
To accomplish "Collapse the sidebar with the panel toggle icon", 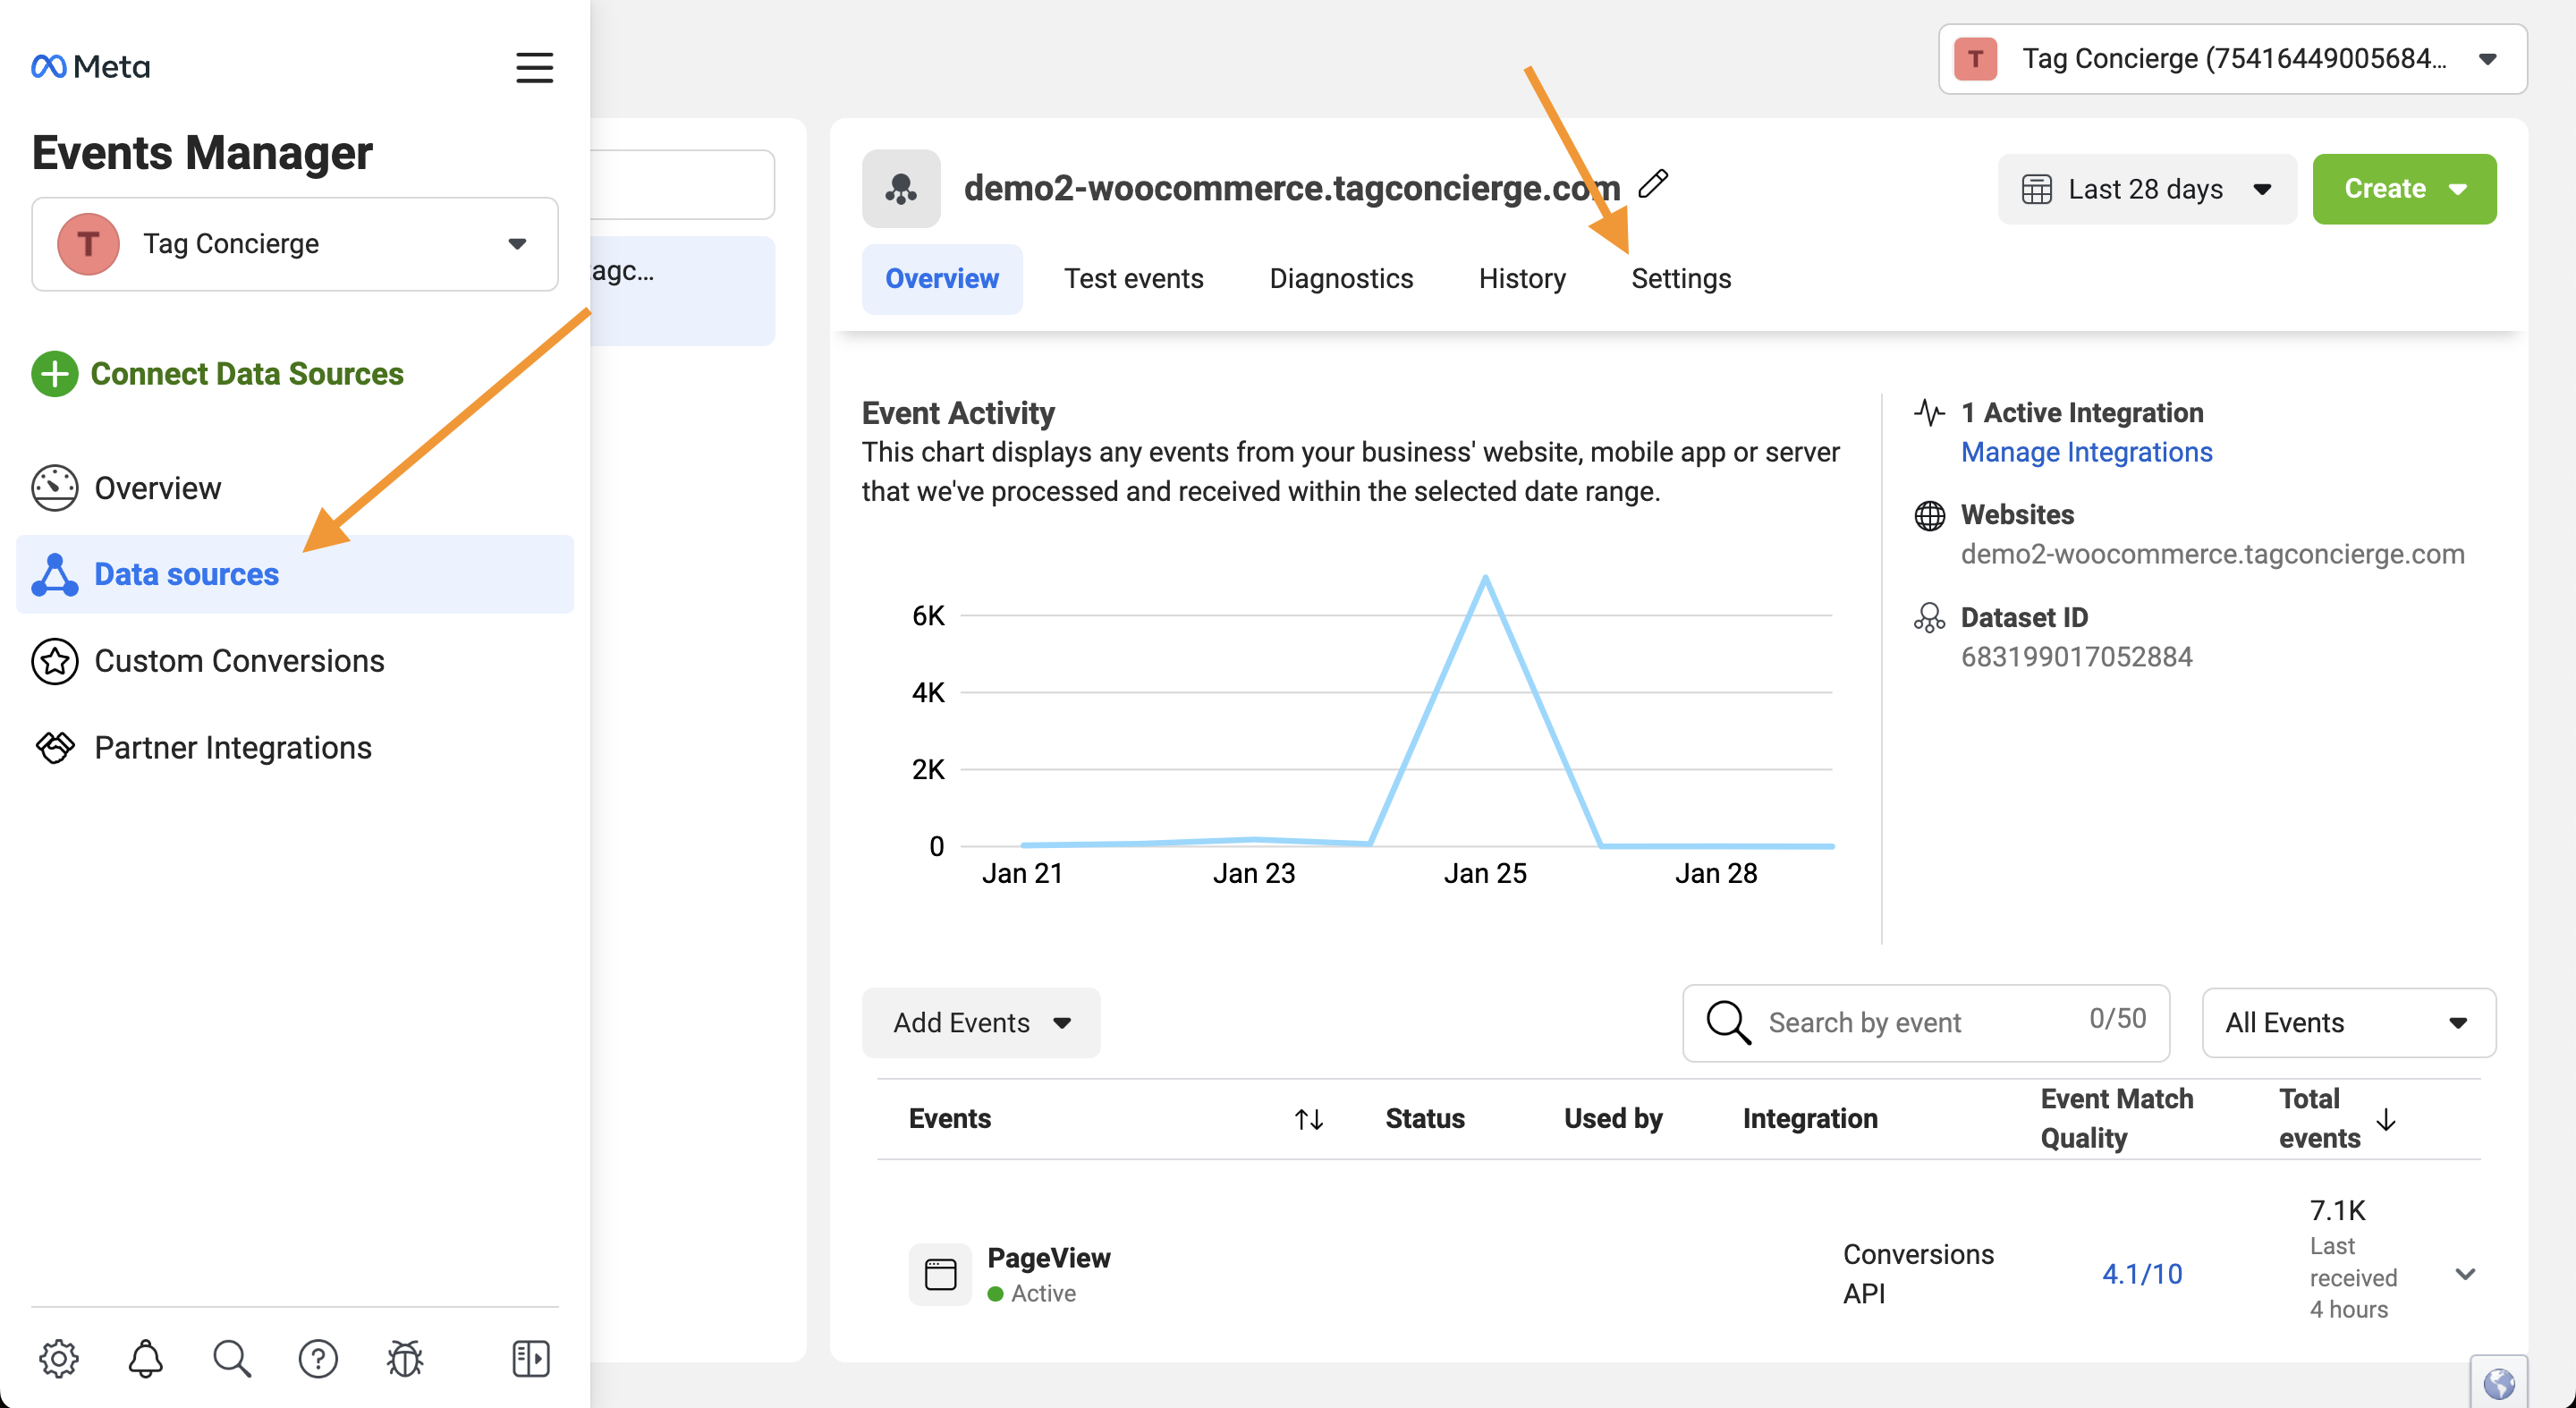I will (531, 1358).
